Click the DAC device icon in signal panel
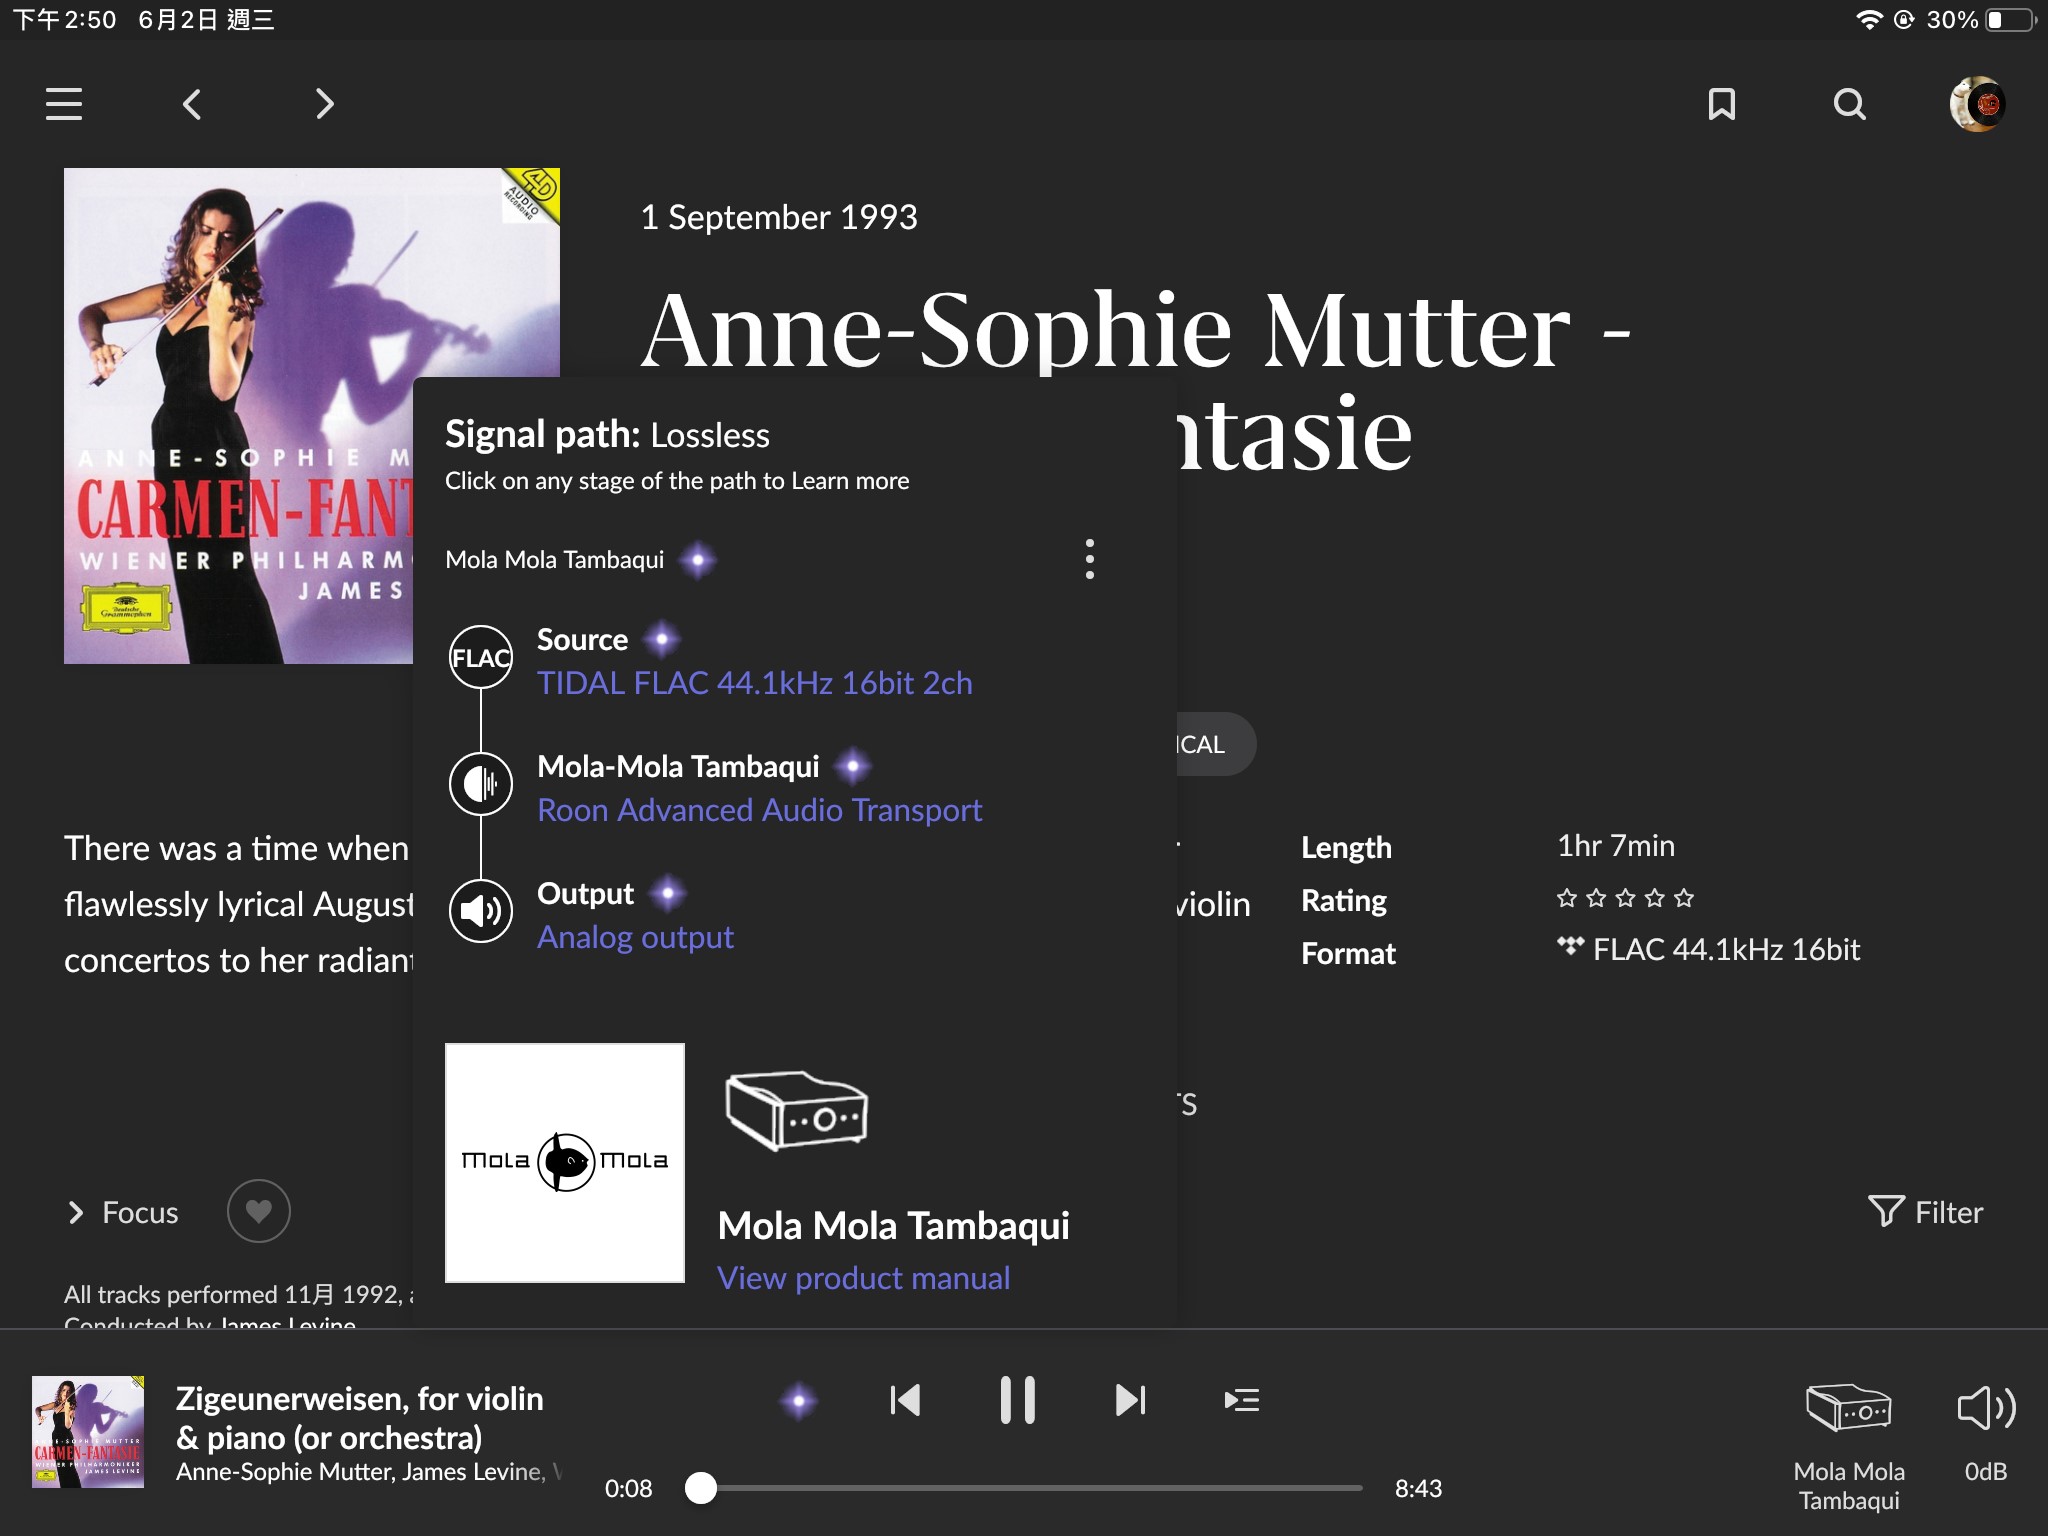 tap(796, 1111)
